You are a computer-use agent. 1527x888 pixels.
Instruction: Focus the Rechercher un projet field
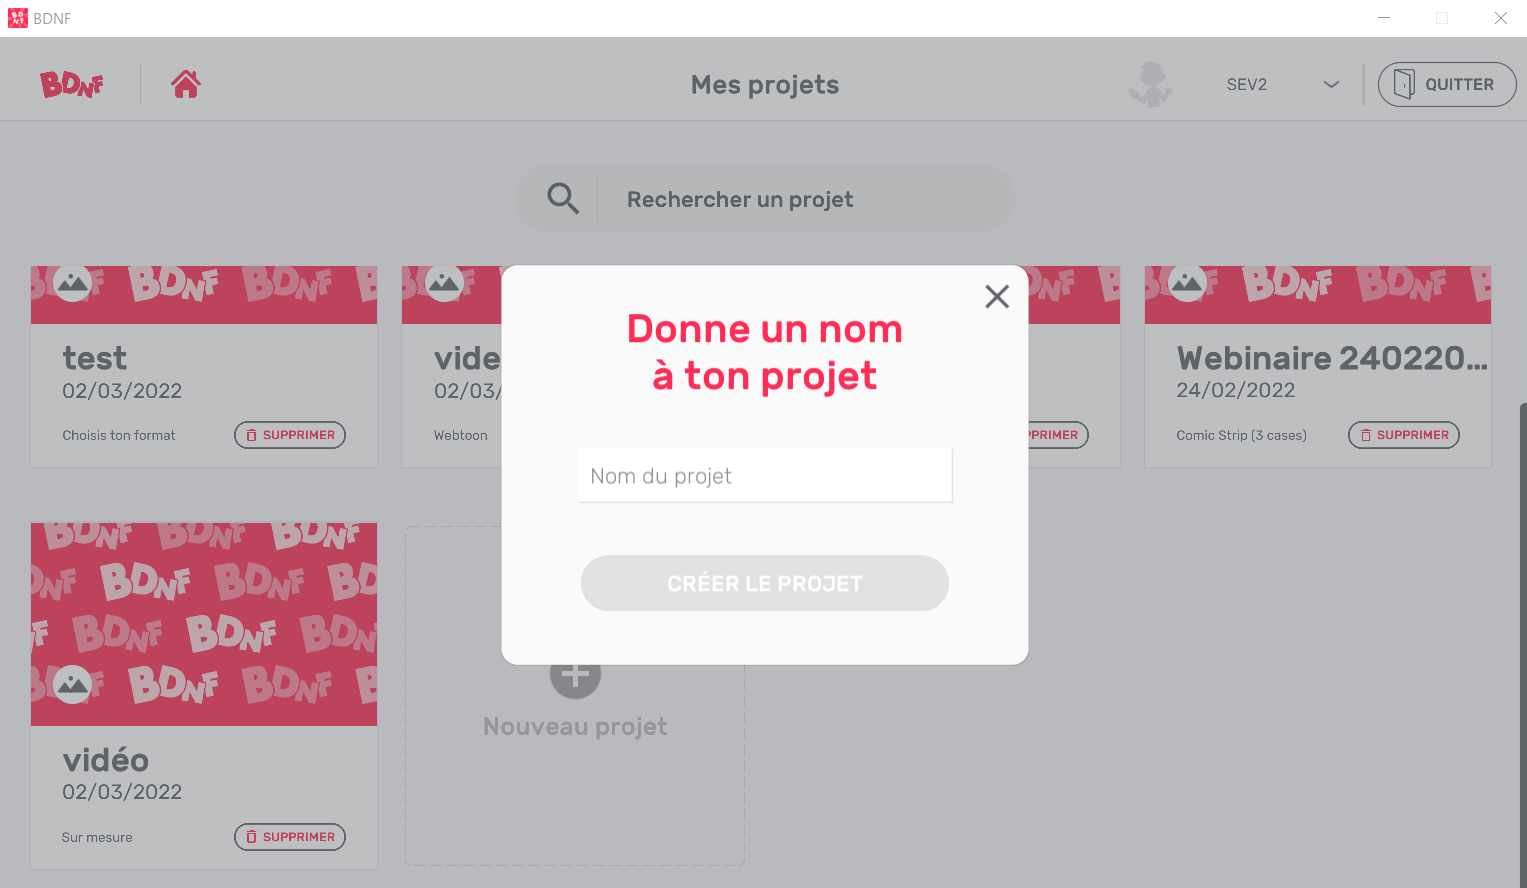pyautogui.click(x=765, y=199)
